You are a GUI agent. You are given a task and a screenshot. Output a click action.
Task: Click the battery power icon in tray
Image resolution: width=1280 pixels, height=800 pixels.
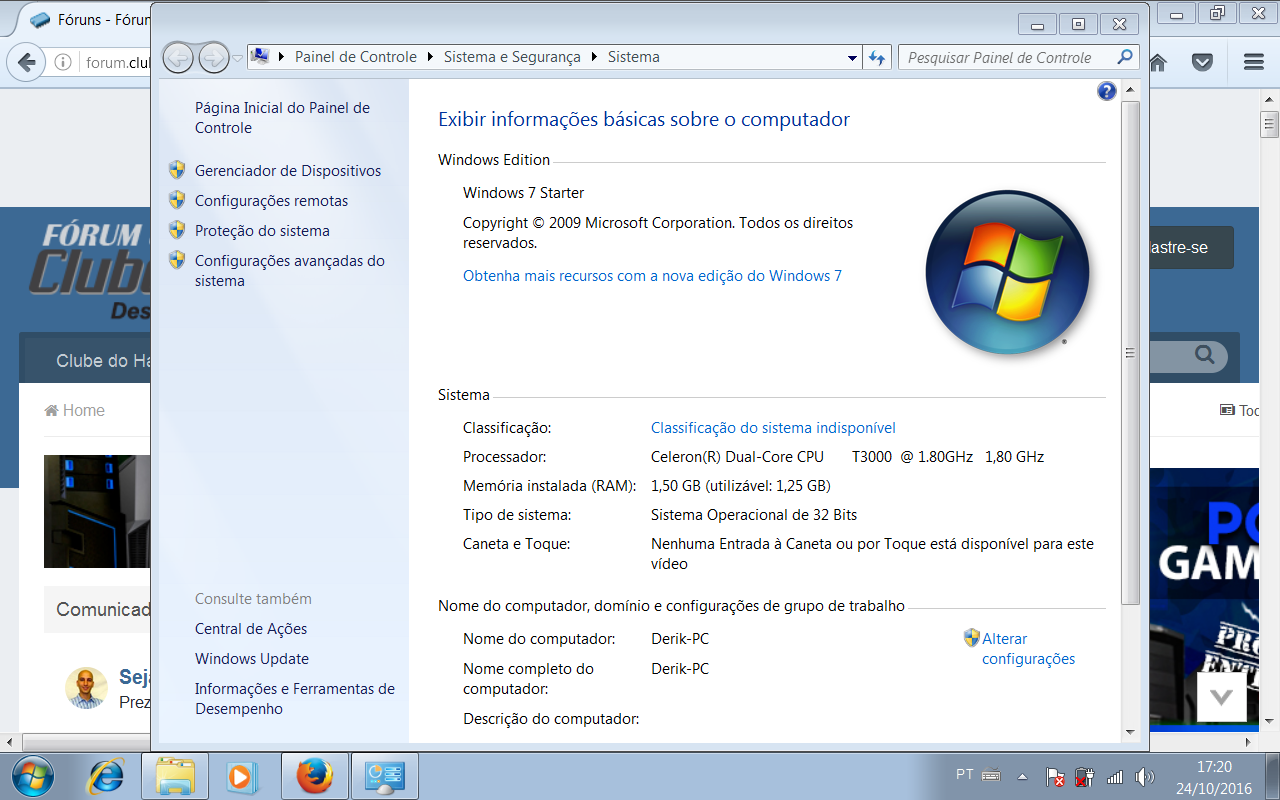point(1085,776)
